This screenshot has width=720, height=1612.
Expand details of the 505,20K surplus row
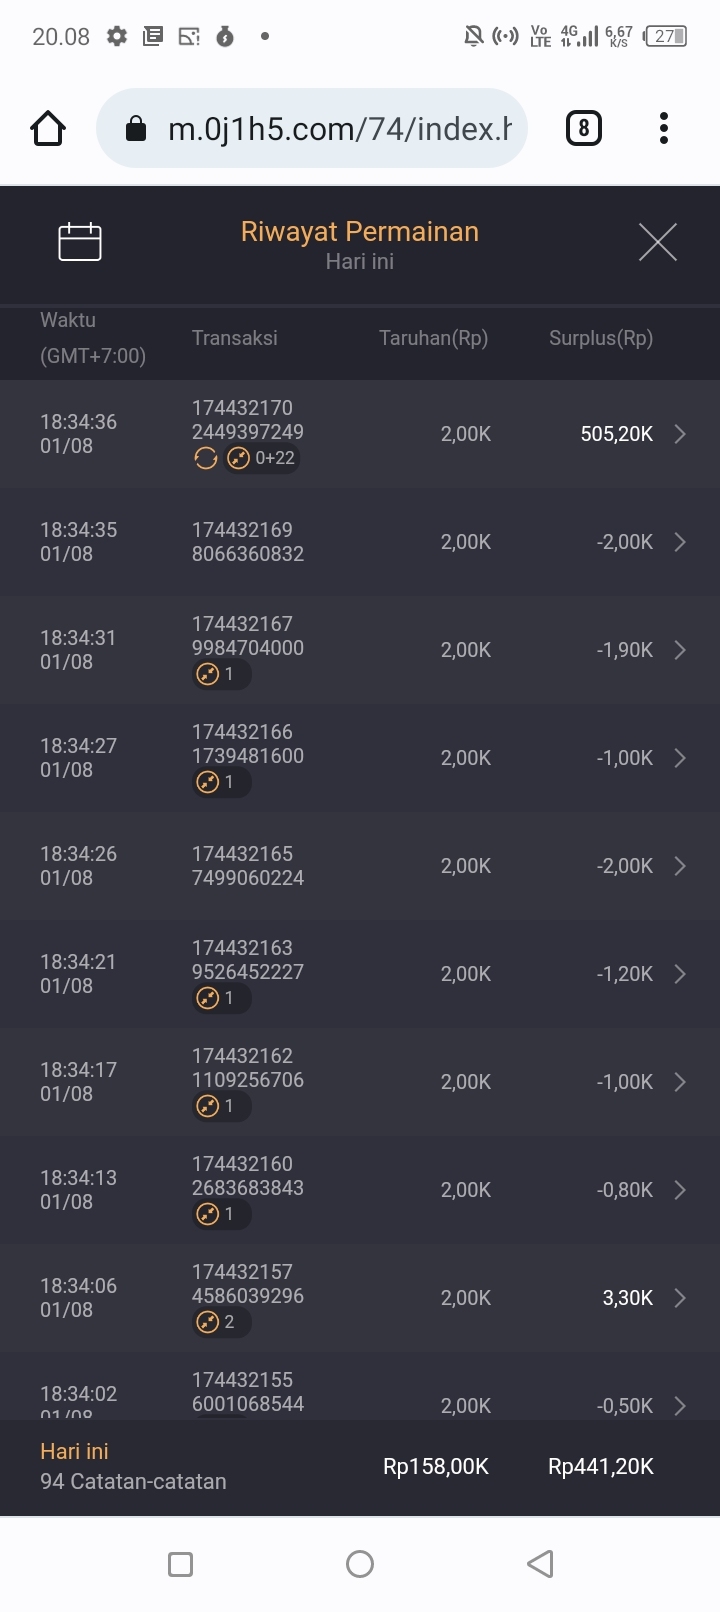pyautogui.click(x=680, y=434)
